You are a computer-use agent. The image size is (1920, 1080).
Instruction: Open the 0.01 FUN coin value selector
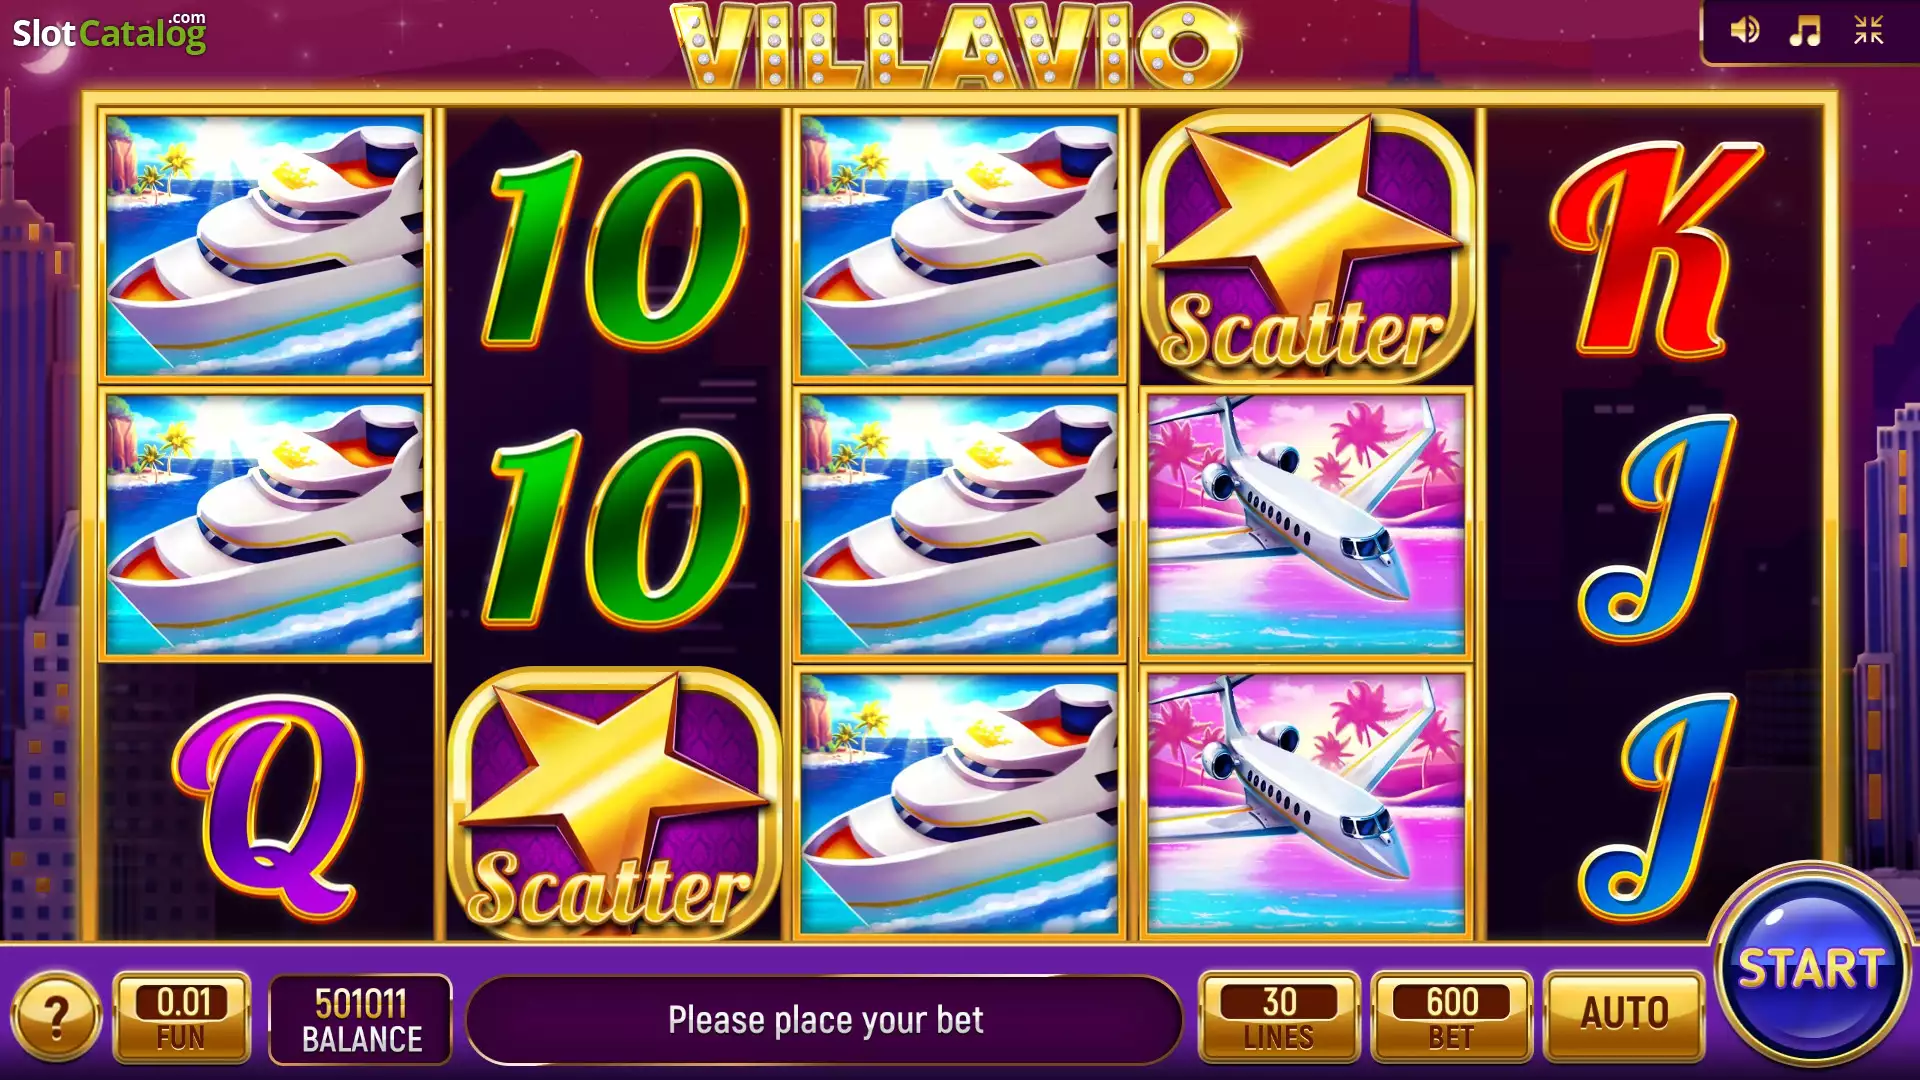click(181, 1017)
